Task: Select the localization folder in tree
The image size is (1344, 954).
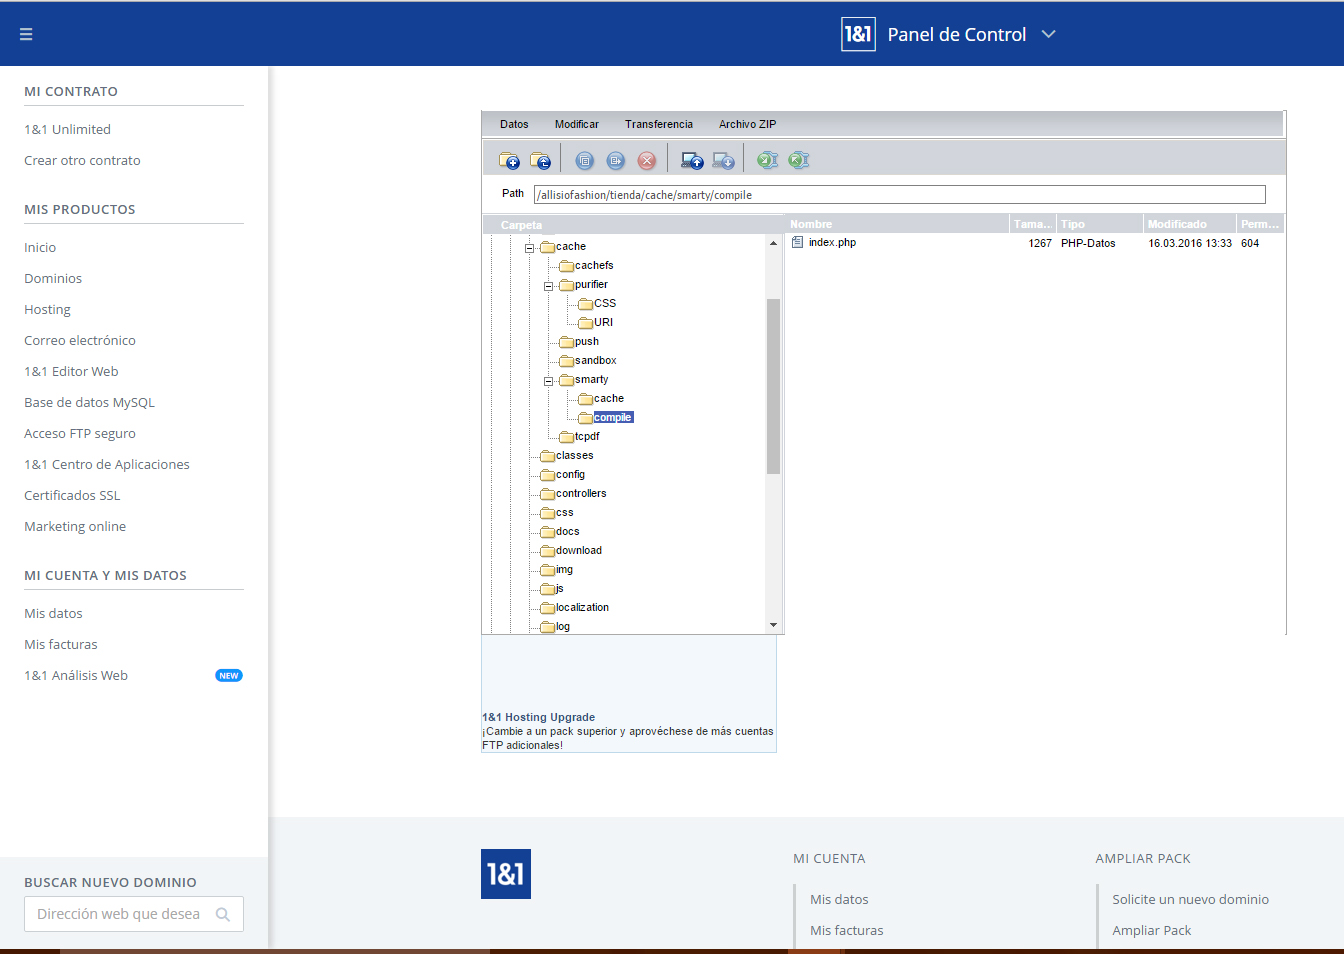Action: [x=582, y=607]
